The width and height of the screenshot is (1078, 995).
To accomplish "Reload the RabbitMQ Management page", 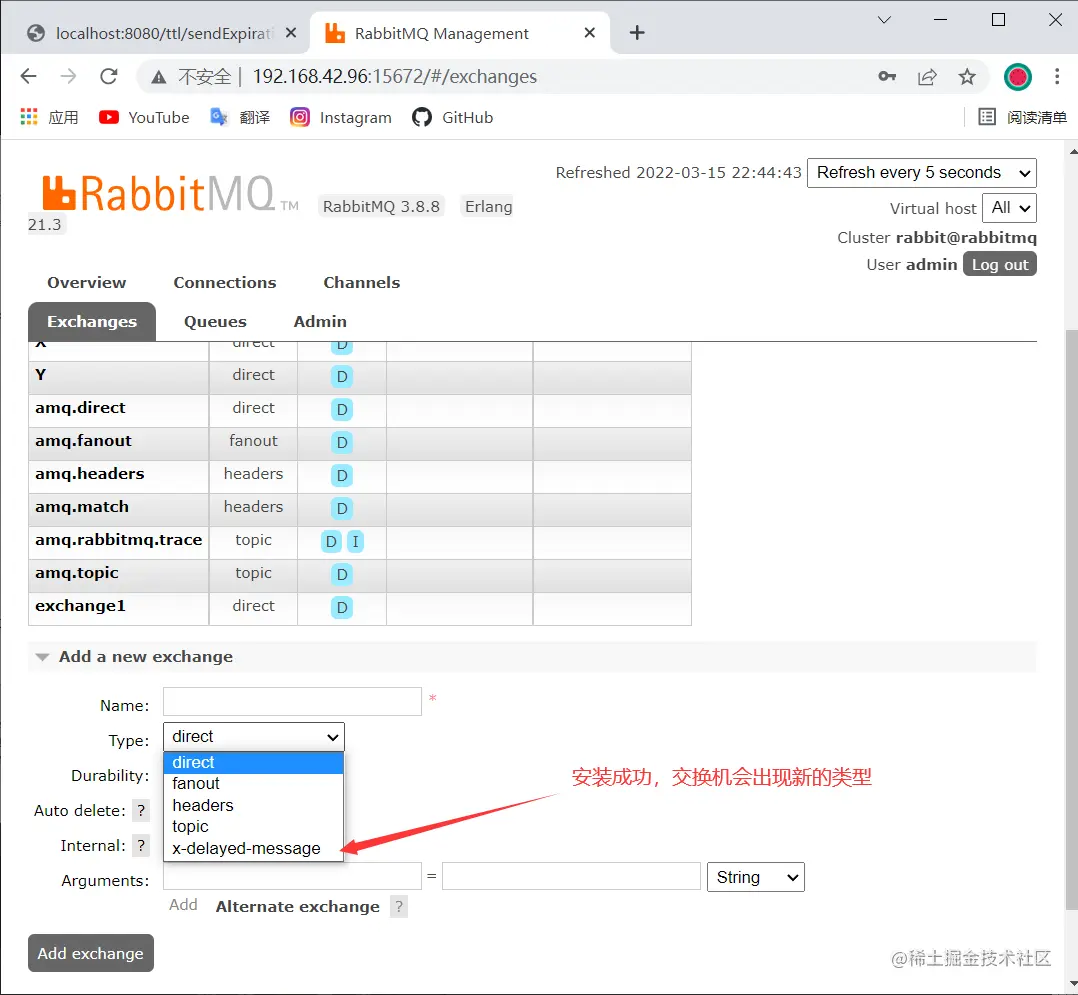I will pyautogui.click(x=109, y=76).
